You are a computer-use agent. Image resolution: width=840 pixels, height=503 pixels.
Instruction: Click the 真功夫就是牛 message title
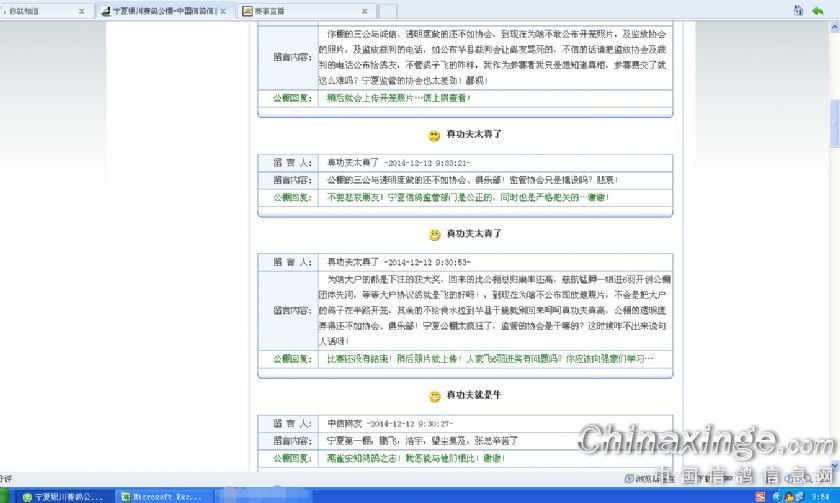coord(474,396)
